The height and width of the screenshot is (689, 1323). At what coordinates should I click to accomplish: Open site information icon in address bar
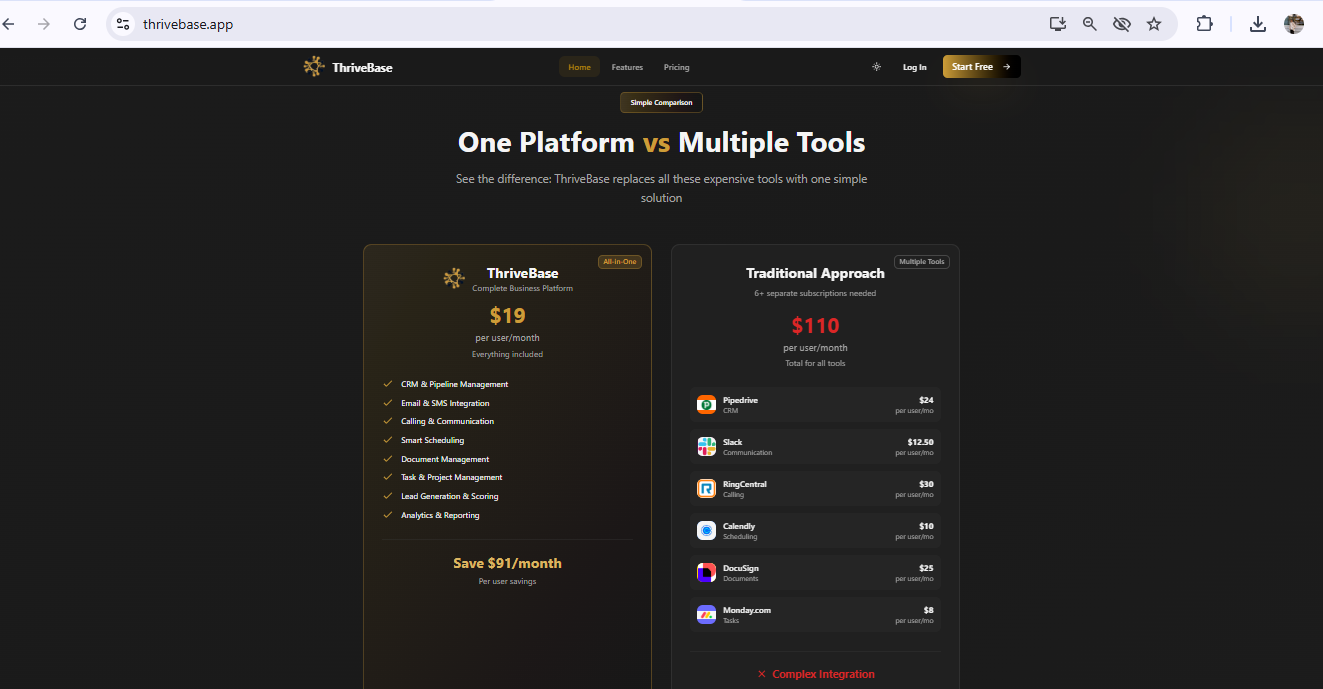tap(123, 24)
